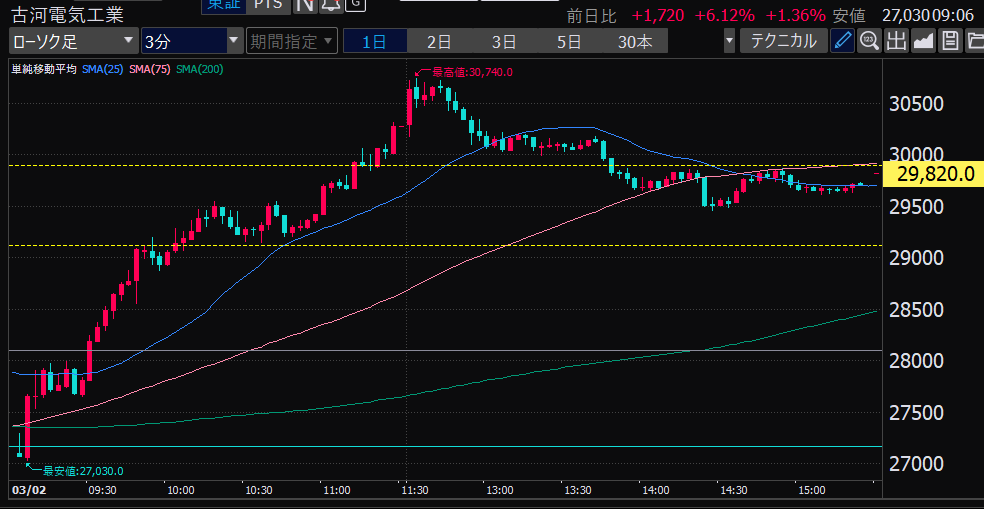984x509 pixels.
Task: Select the 30本 period button
Action: tap(635, 41)
